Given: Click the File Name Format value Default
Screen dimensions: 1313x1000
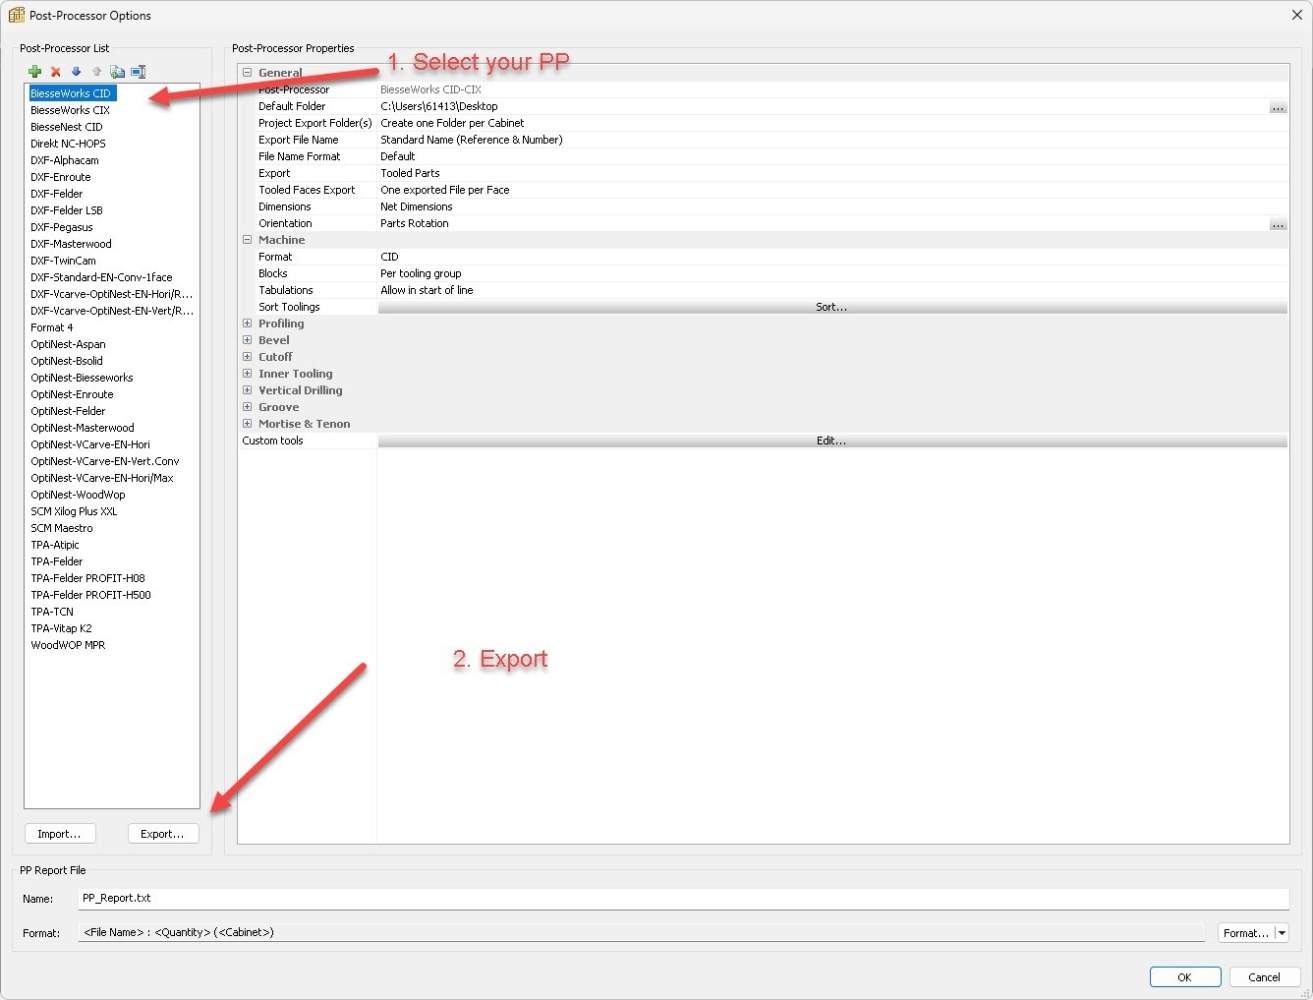Looking at the screenshot, I should (x=398, y=157).
